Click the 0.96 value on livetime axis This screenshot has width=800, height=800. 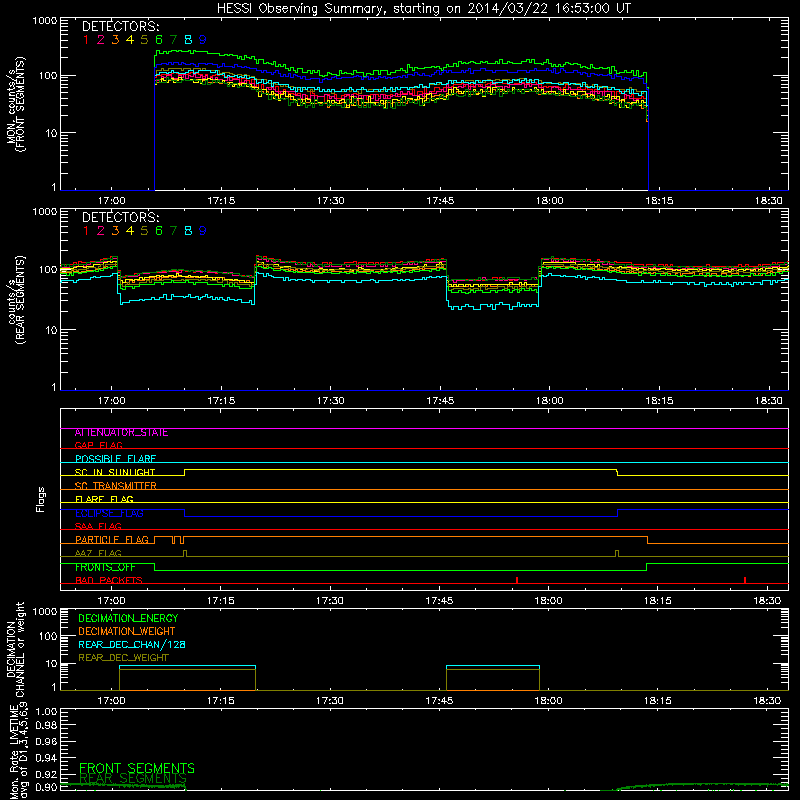tap(47, 741)
